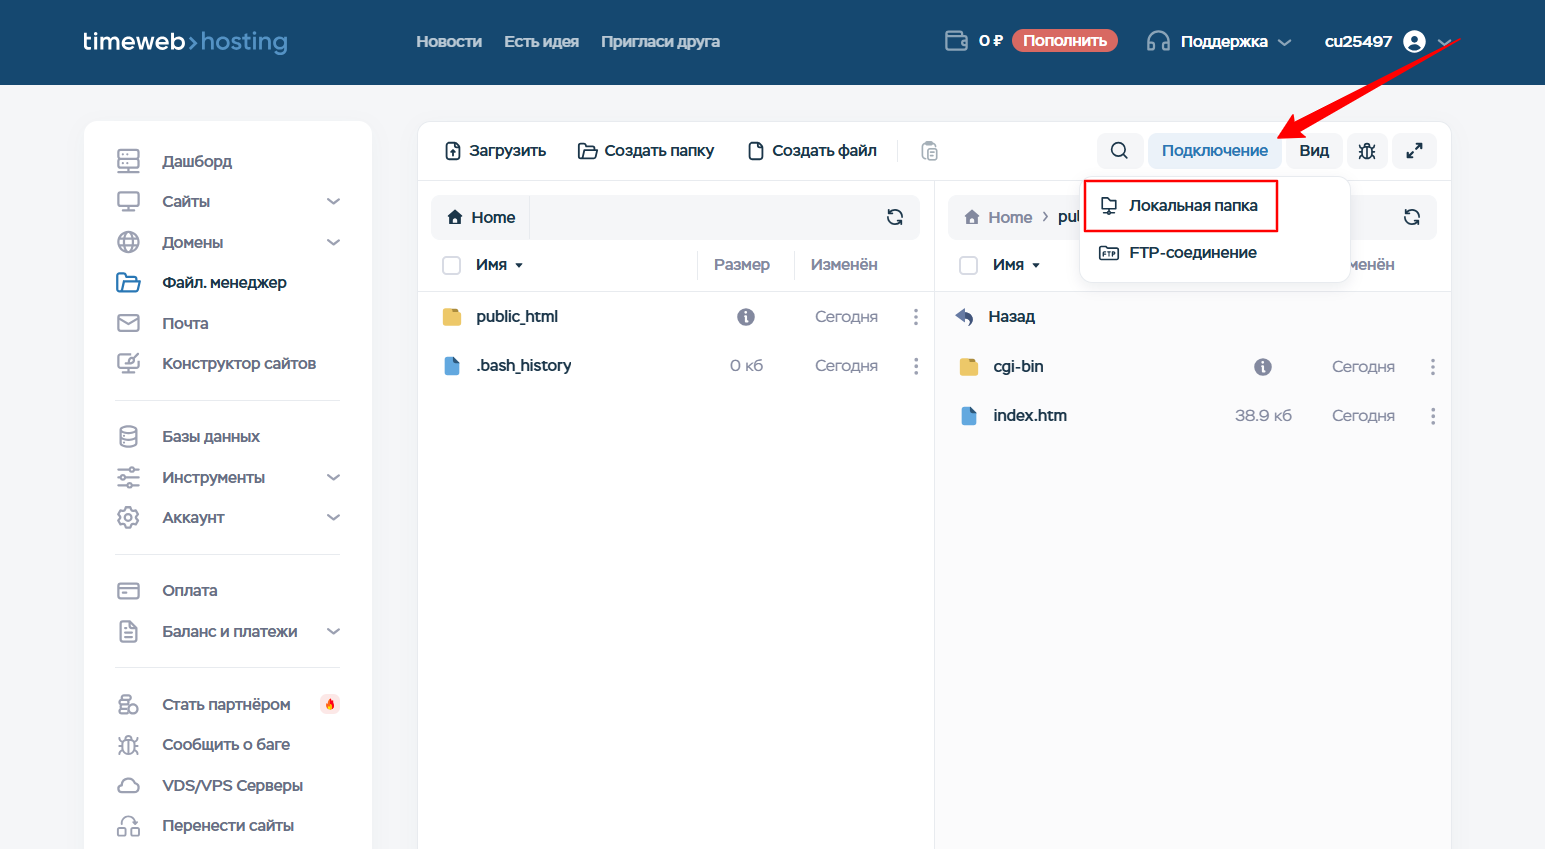Open Почта in sidebar
This screenshot has width=1545, height=849.
pos(185,323)
